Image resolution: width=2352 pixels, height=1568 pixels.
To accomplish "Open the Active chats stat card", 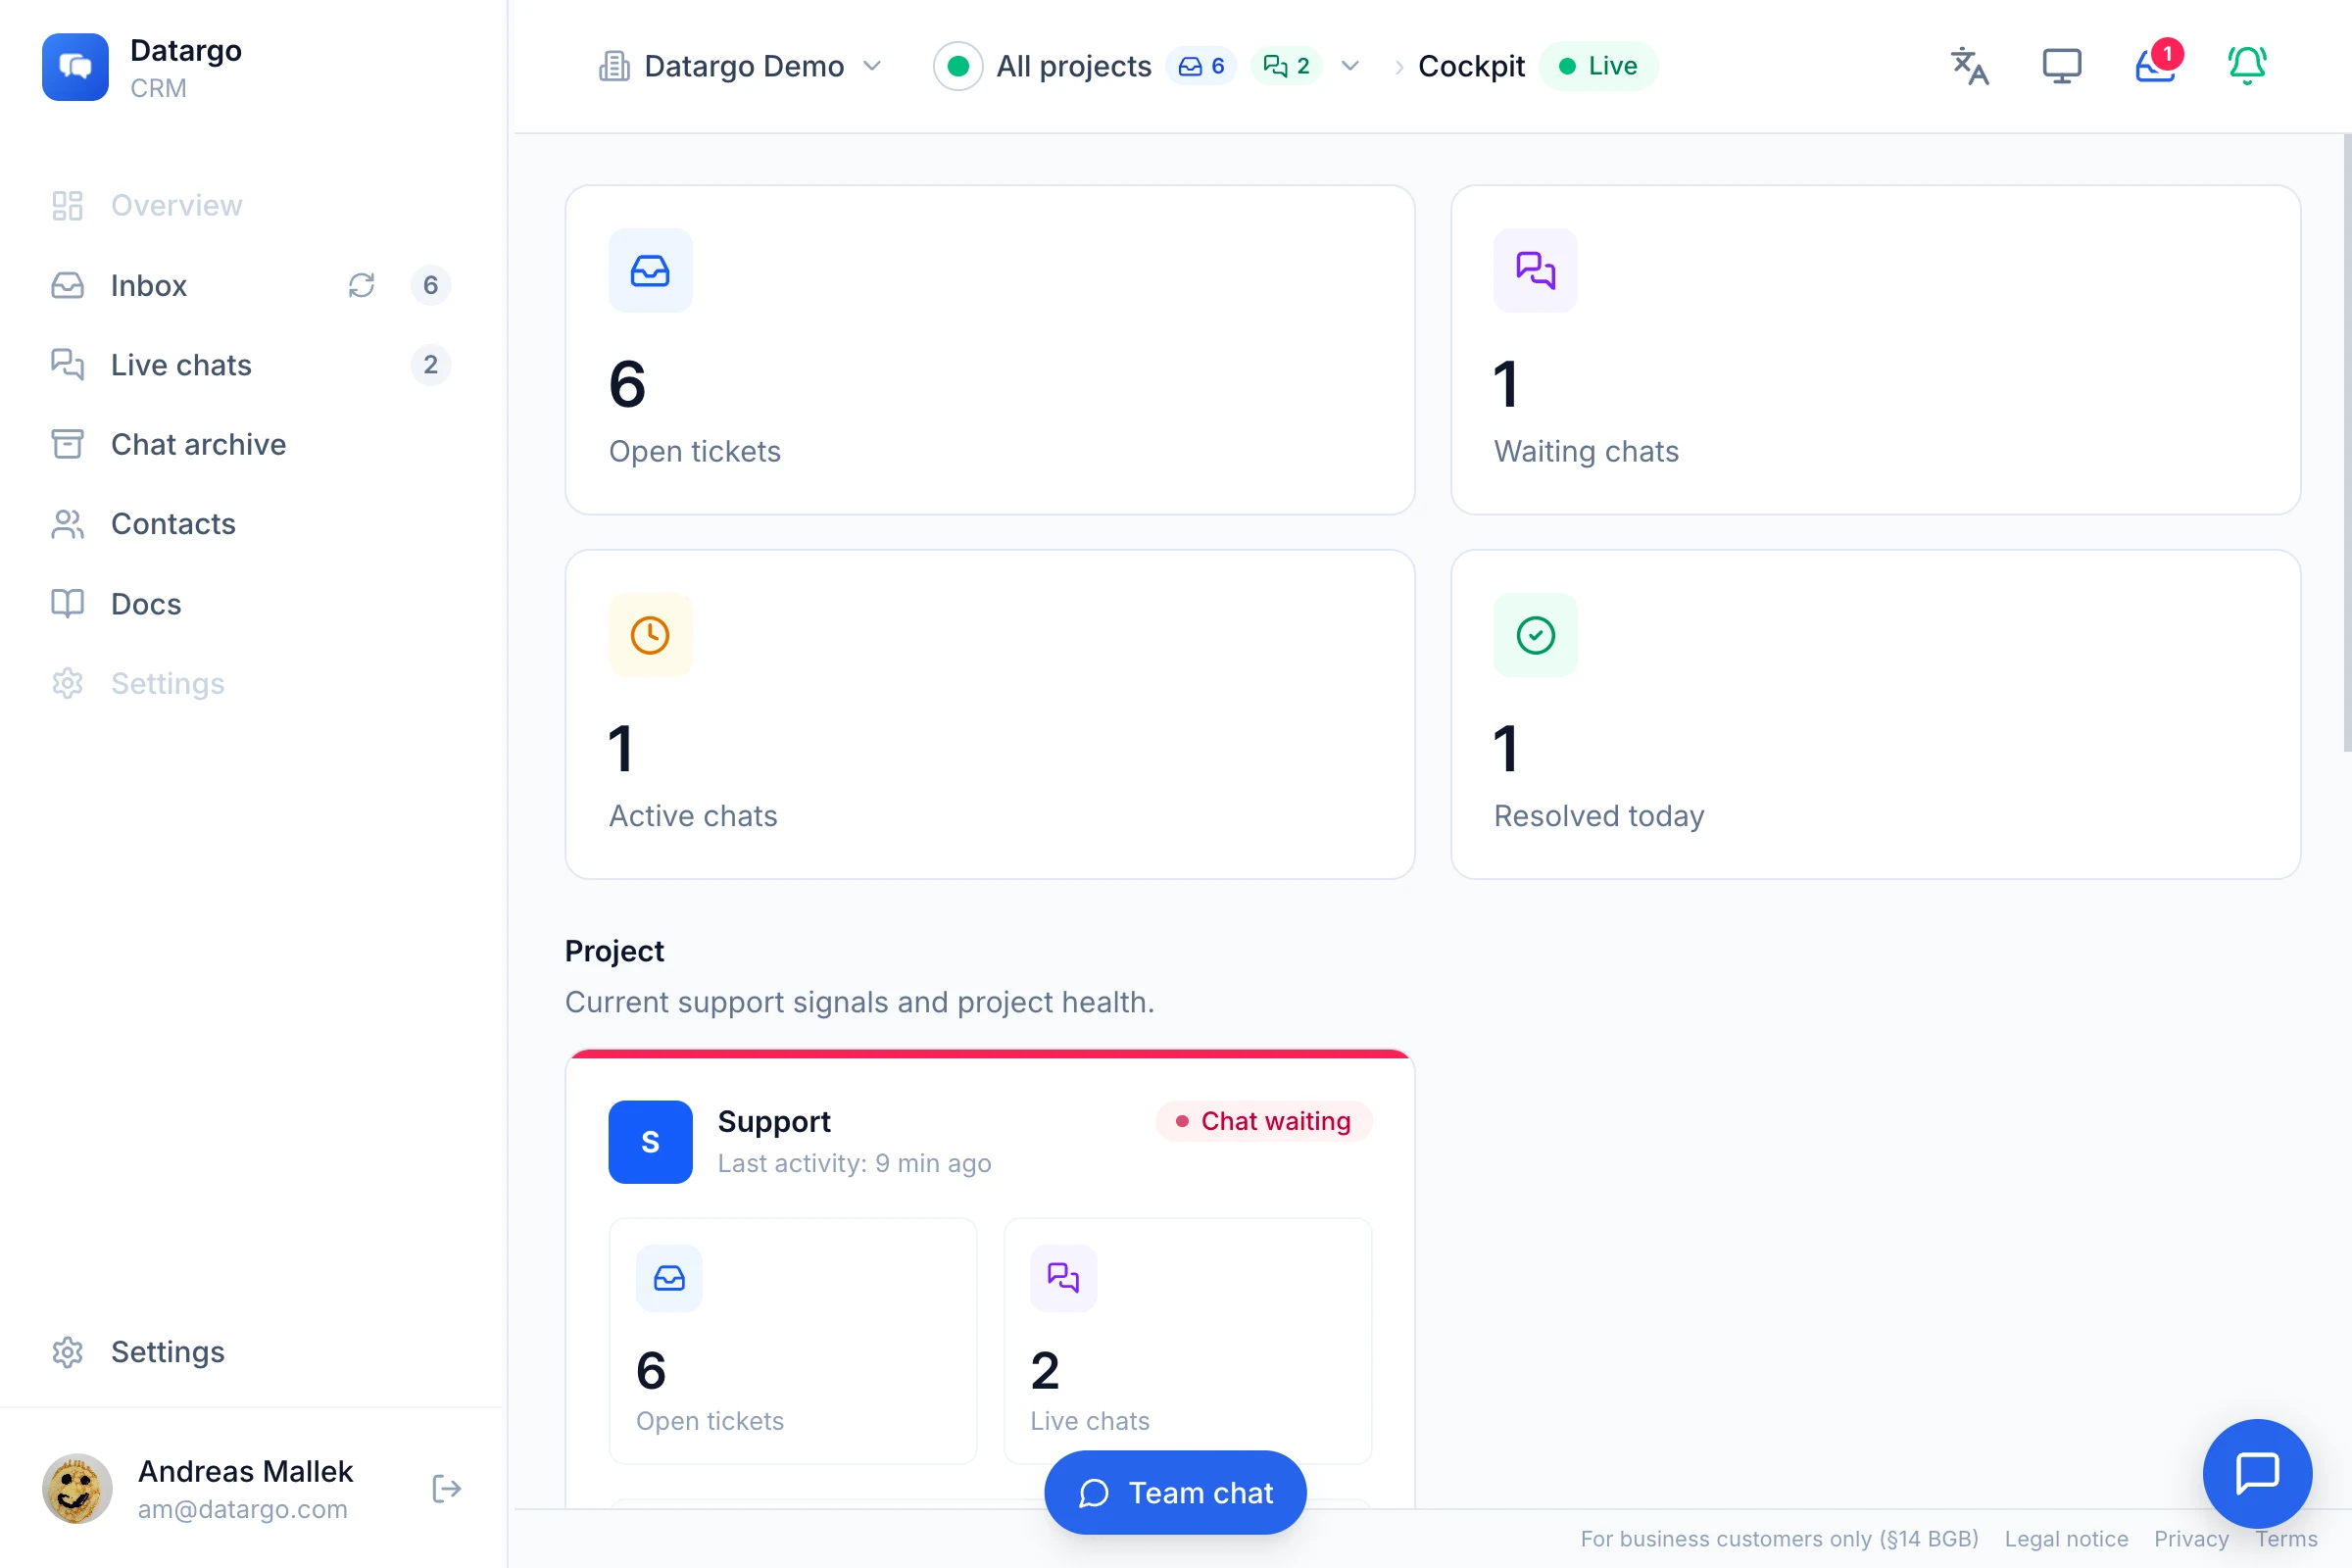I will (x=990, y=714).
